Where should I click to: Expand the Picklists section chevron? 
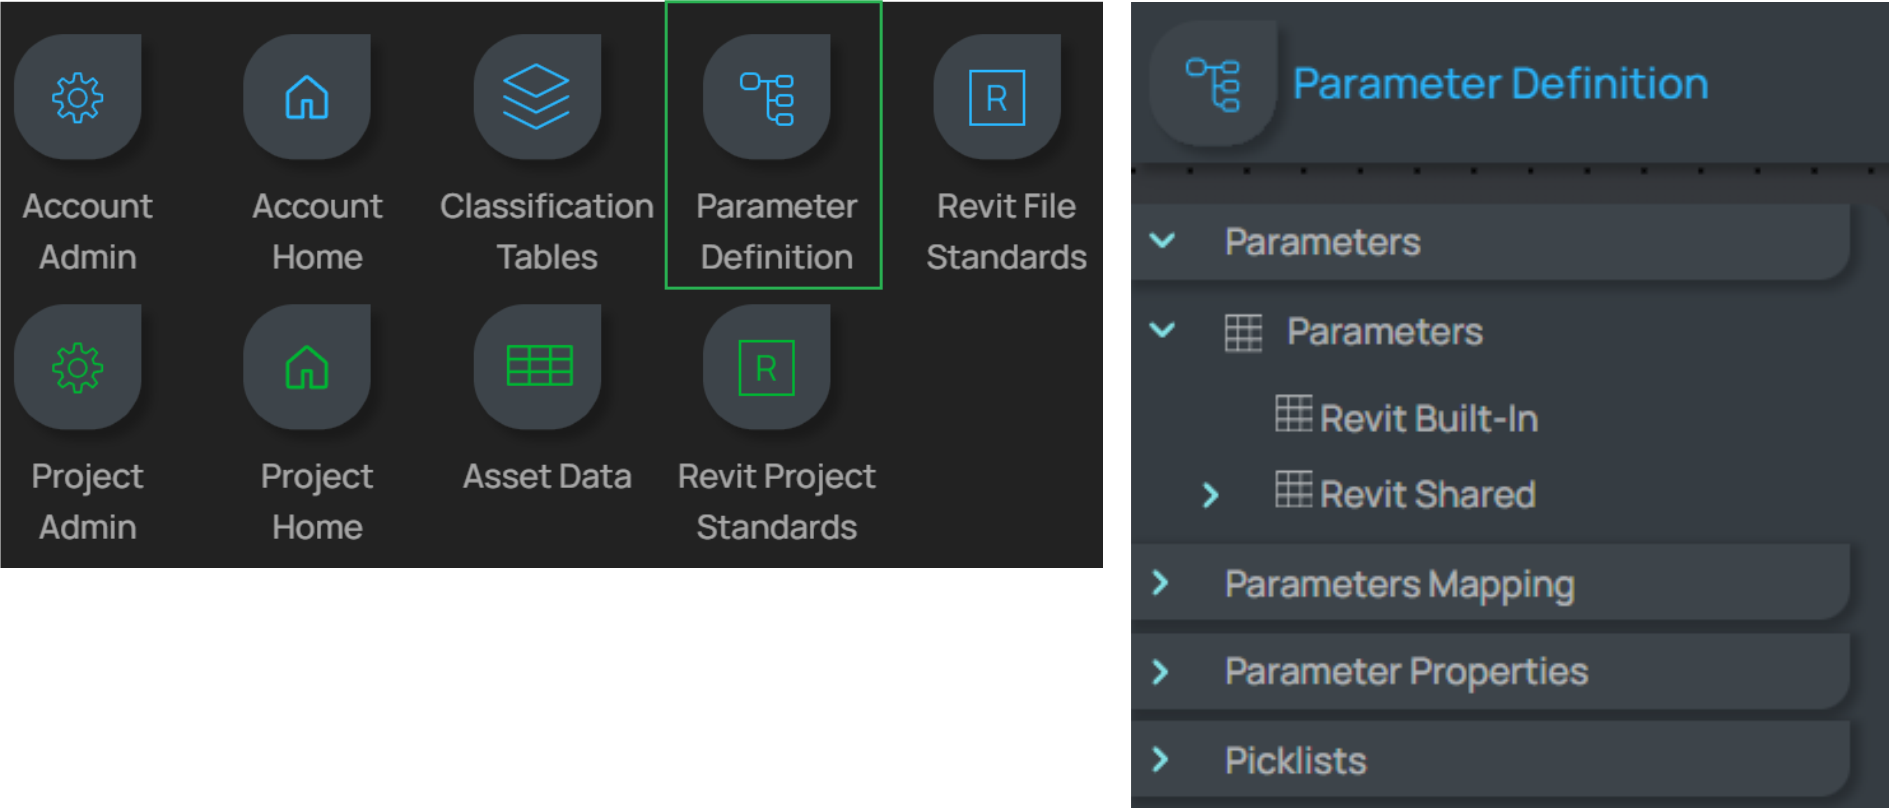pyautogui.click(x=1161, y=760)
